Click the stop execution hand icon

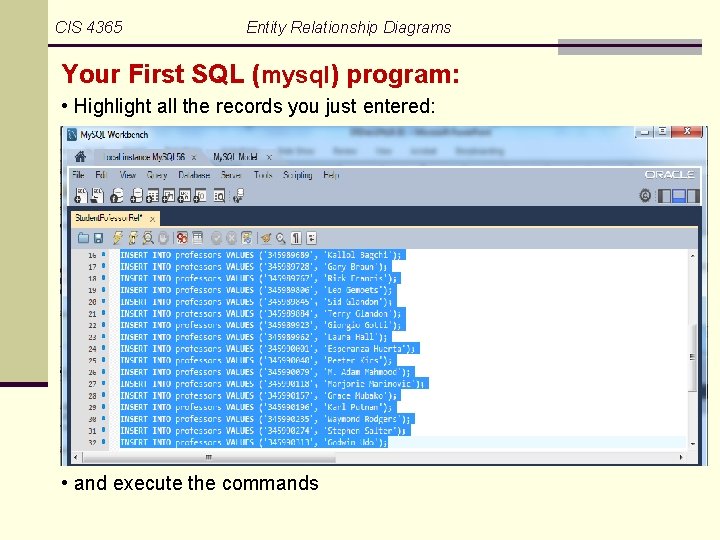pyautogui.click(x=163, y=238)
